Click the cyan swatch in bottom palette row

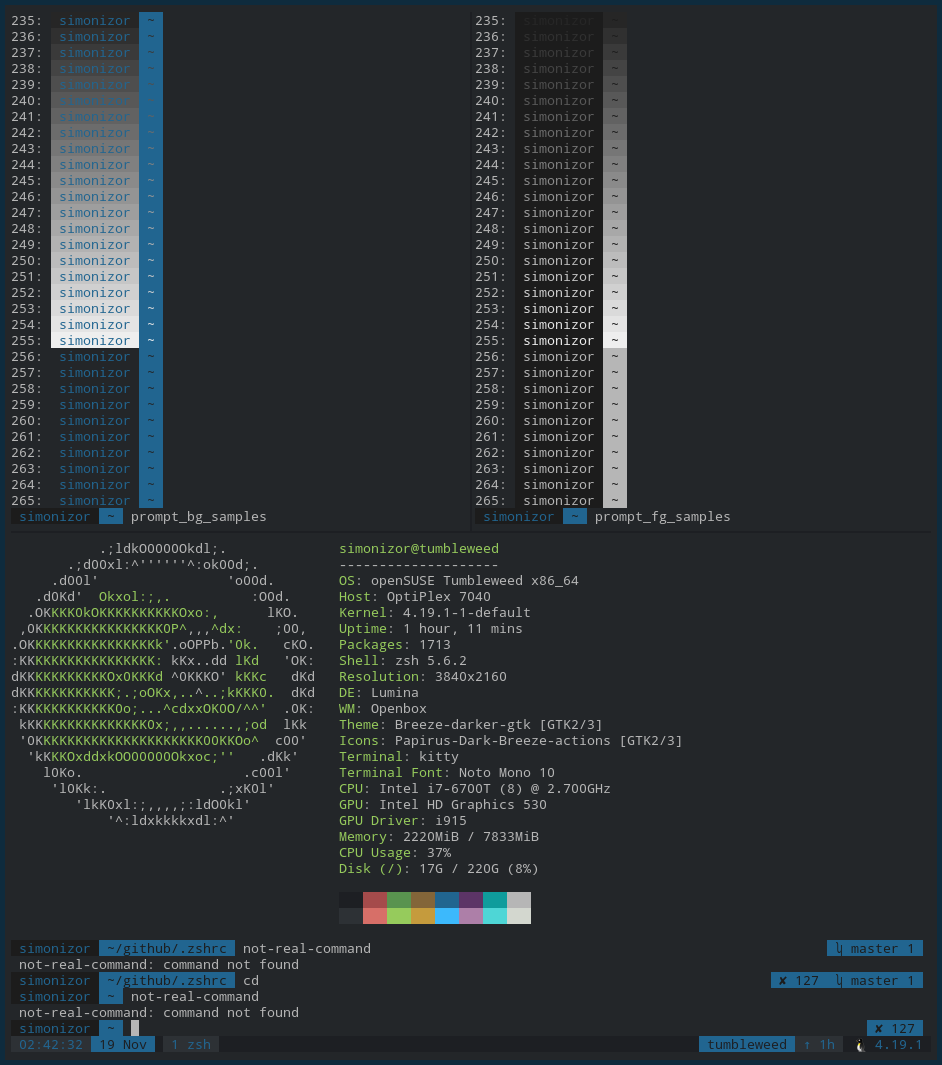(494, 916)
